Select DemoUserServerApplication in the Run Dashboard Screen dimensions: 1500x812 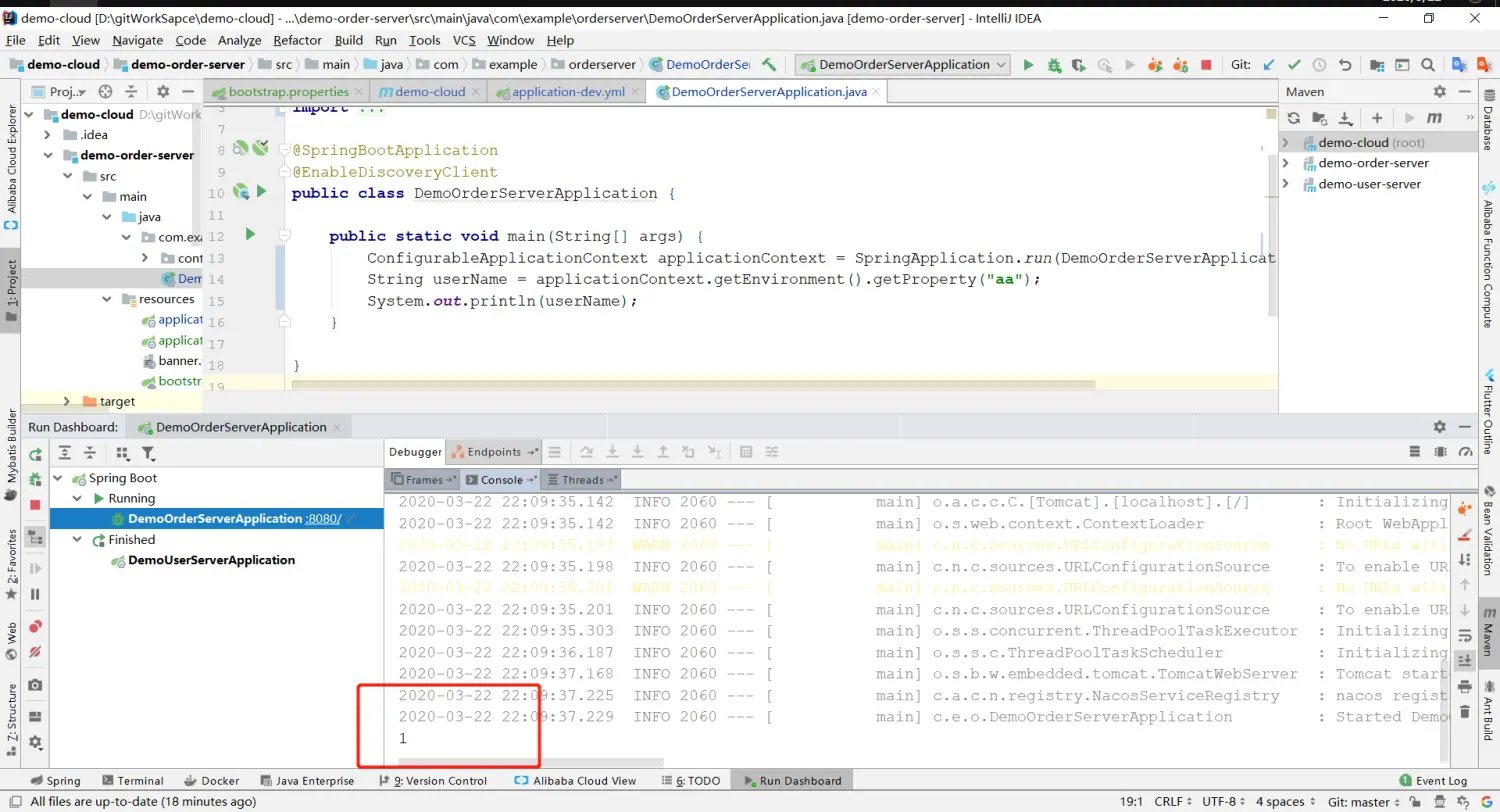[x=211, y=560]
